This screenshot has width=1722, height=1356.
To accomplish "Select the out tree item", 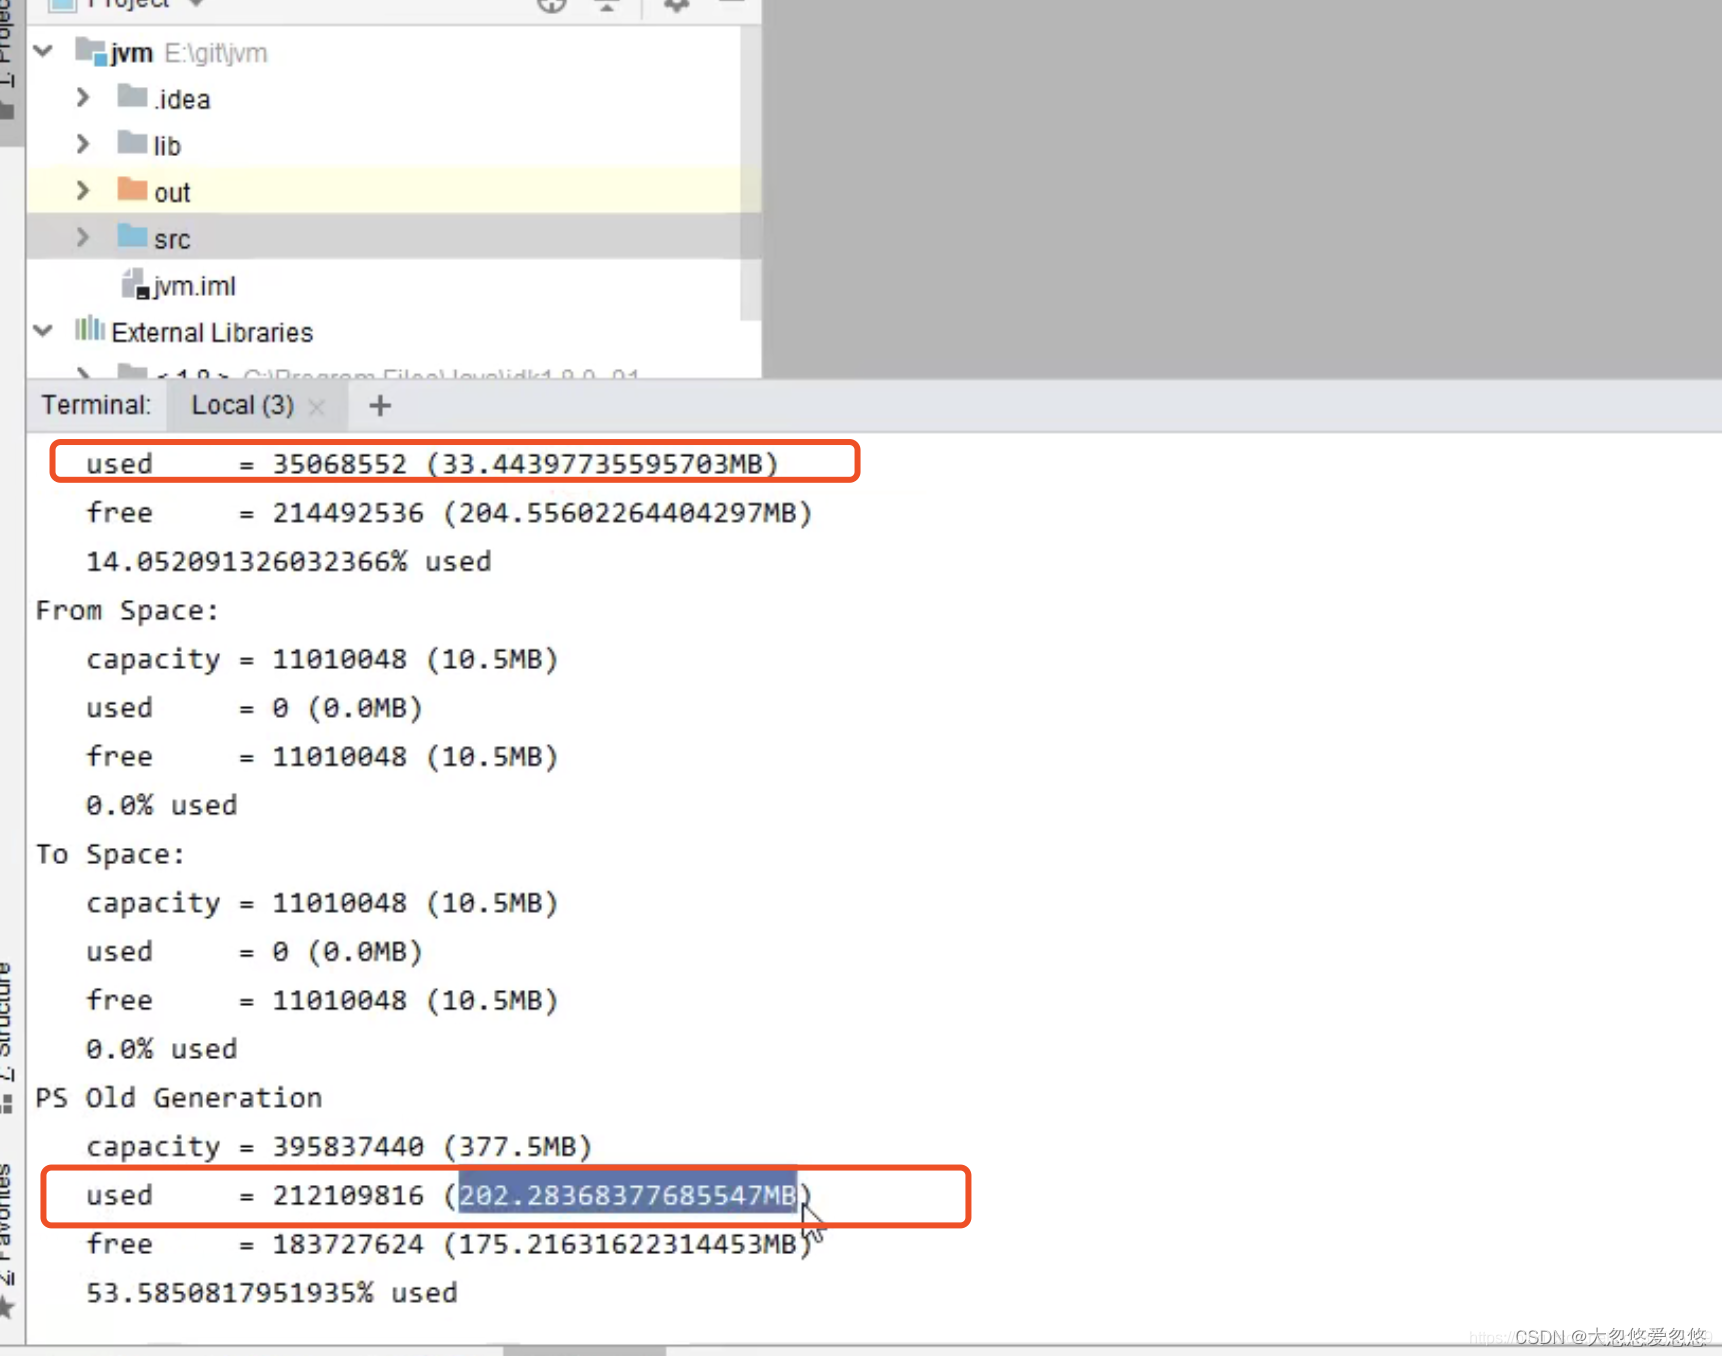I will pos(393,191).
